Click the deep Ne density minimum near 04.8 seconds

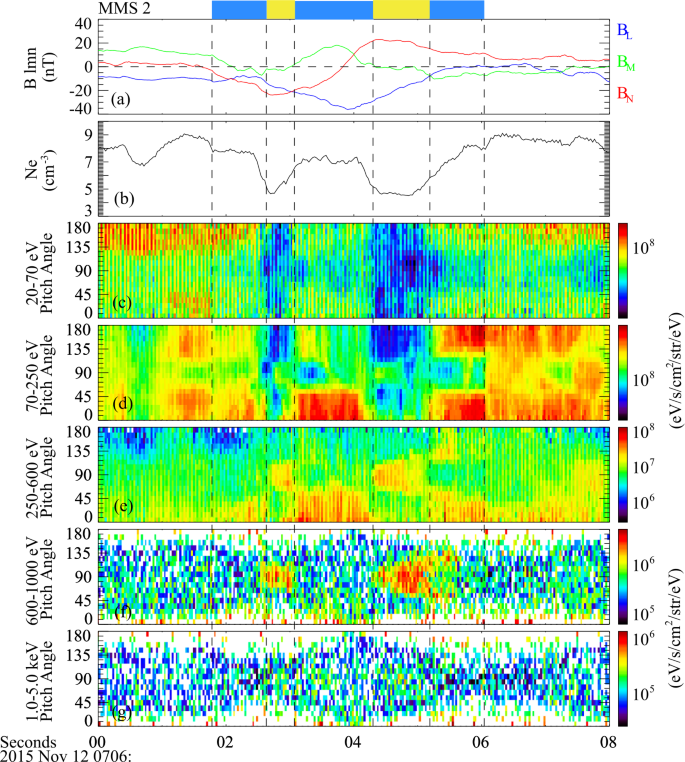click(x=408, y=195)
